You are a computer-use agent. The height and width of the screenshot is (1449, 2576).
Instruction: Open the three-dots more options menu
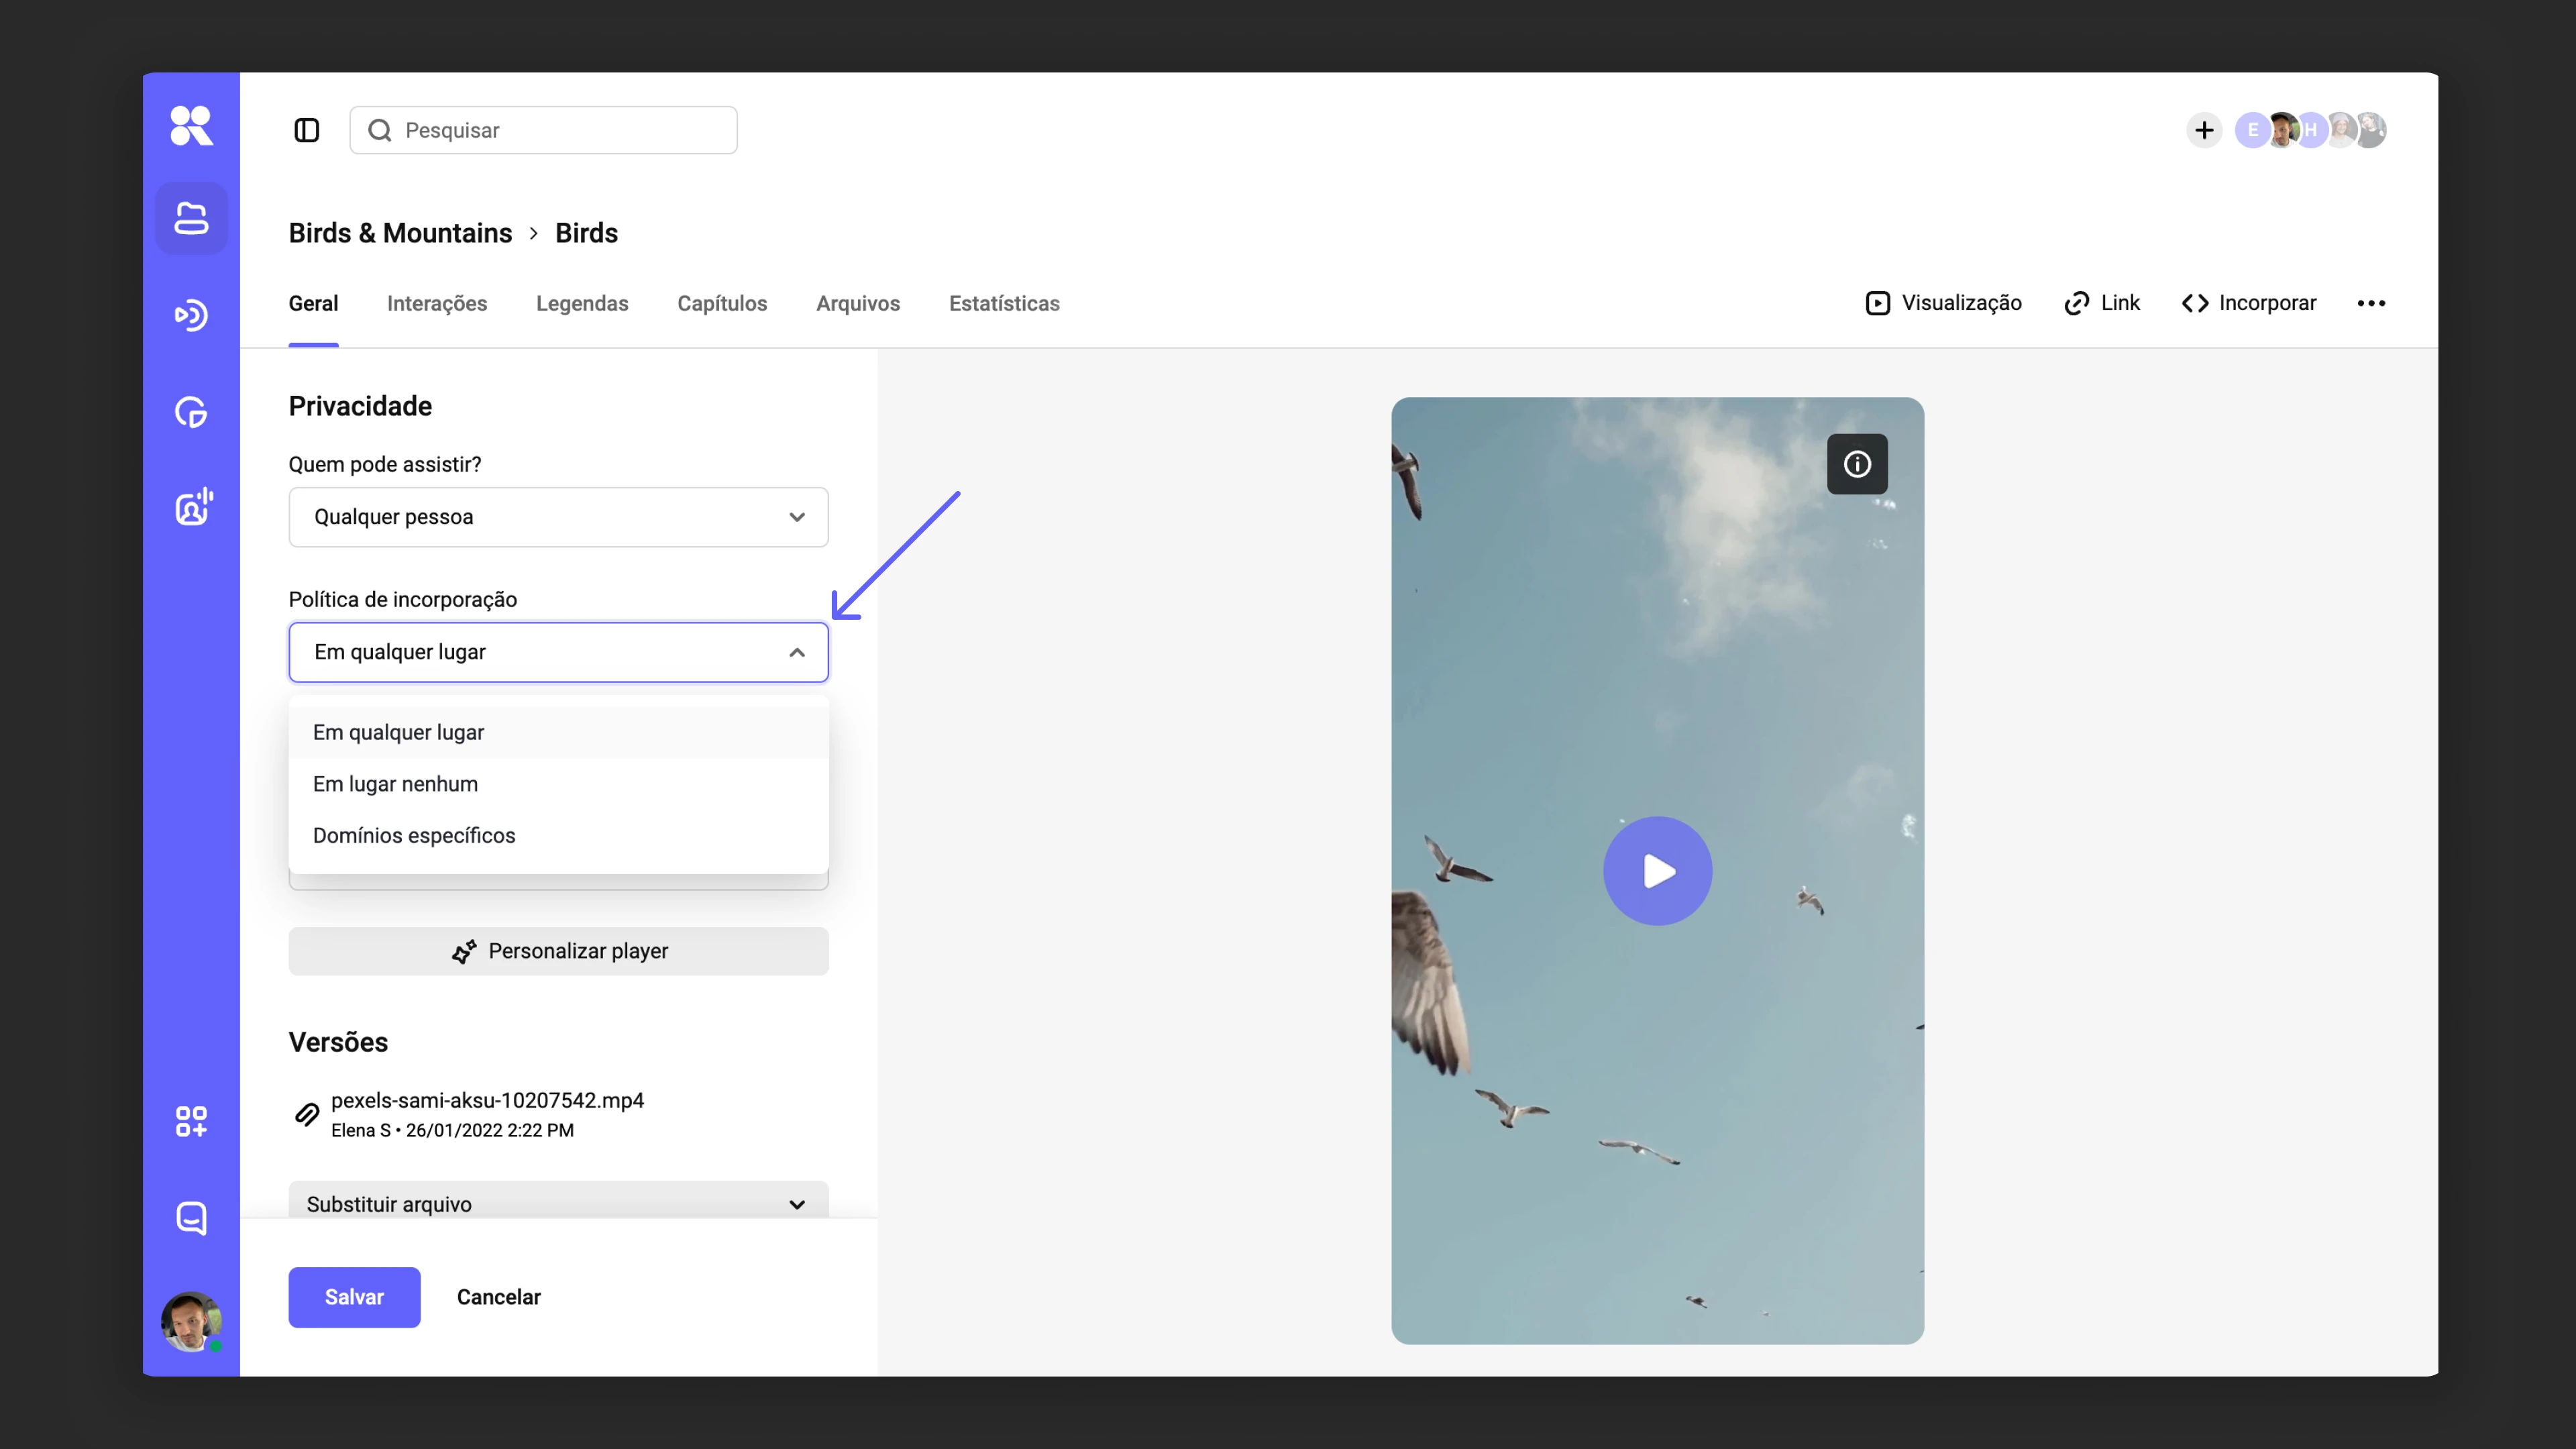pos(2371,303)
